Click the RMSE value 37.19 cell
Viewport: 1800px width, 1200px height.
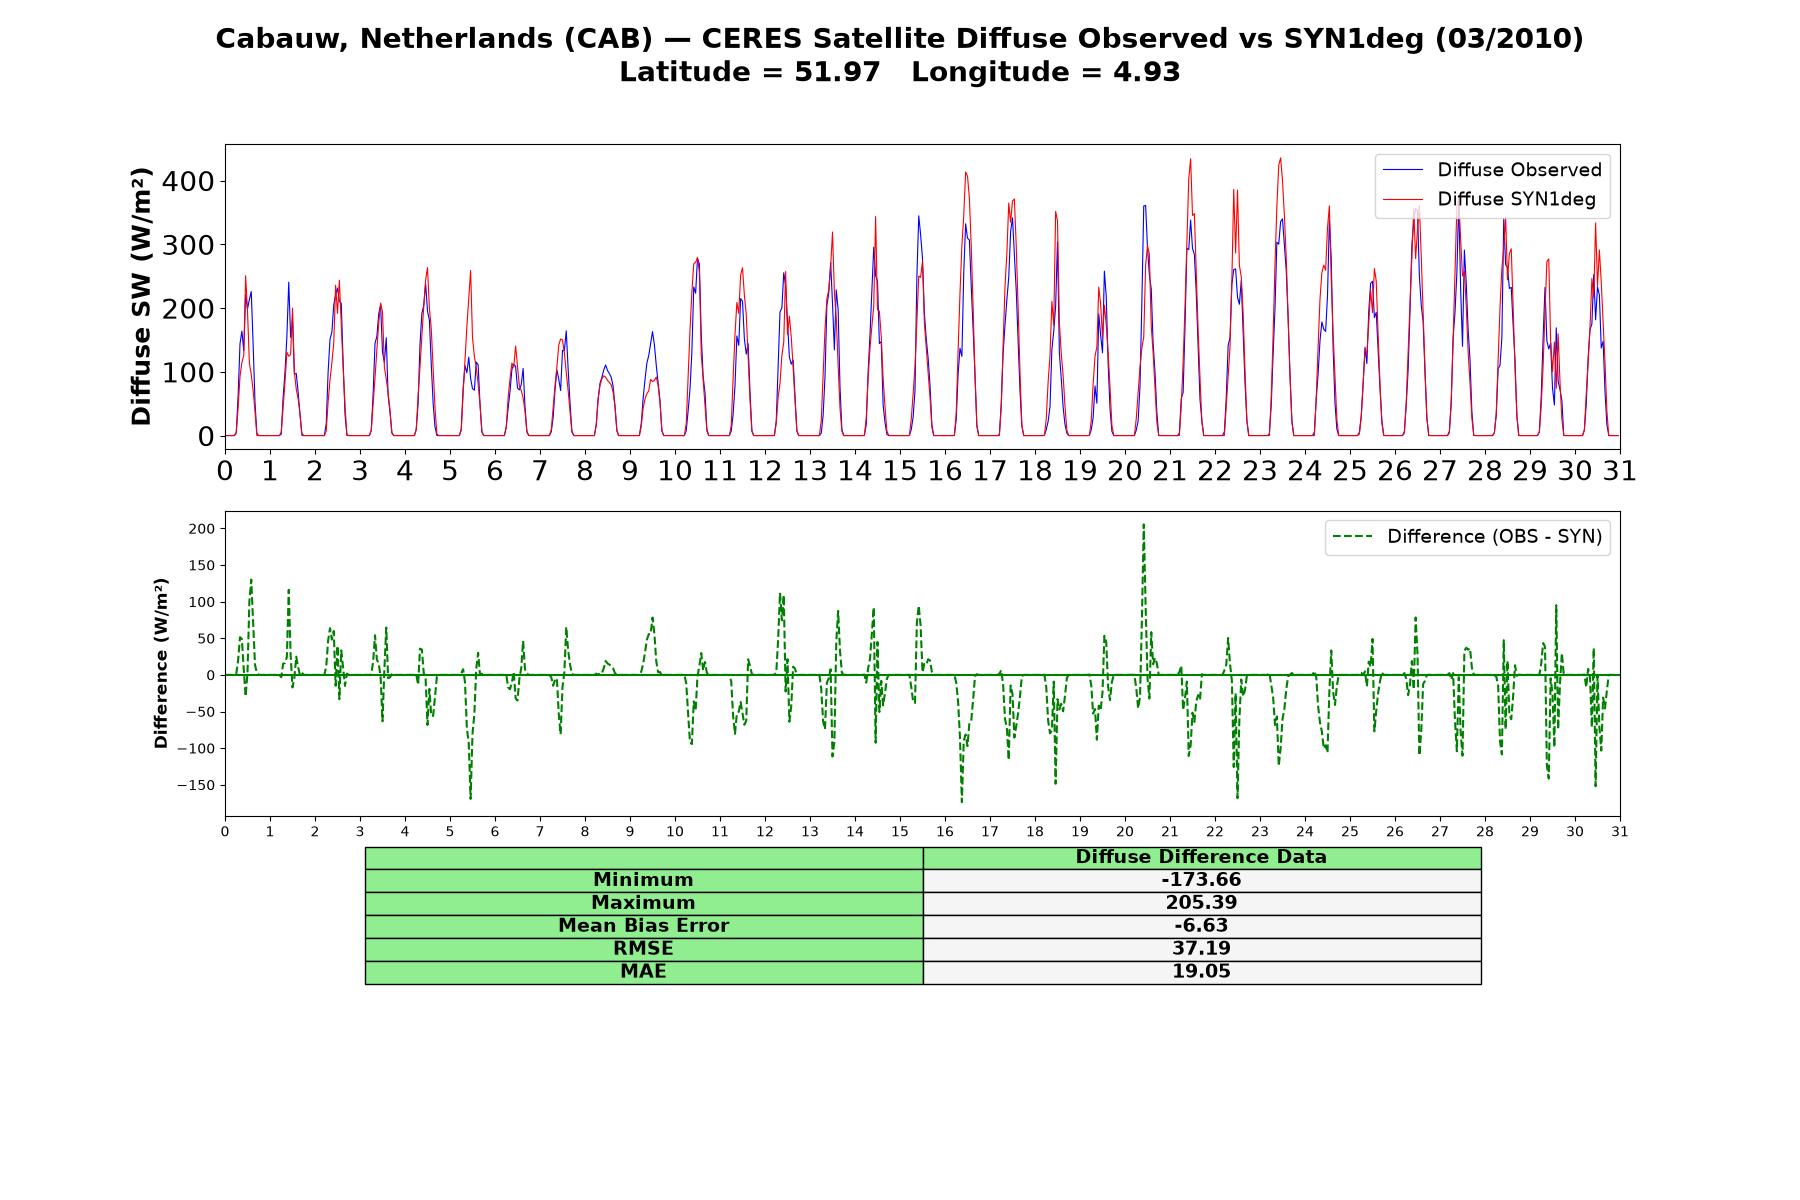point(1202,949)
